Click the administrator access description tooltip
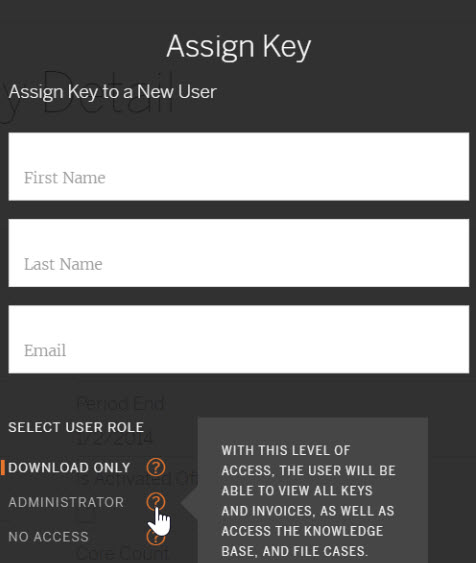Image resolution: width=476 pixels, height=563 pixels. coord(313,490)
